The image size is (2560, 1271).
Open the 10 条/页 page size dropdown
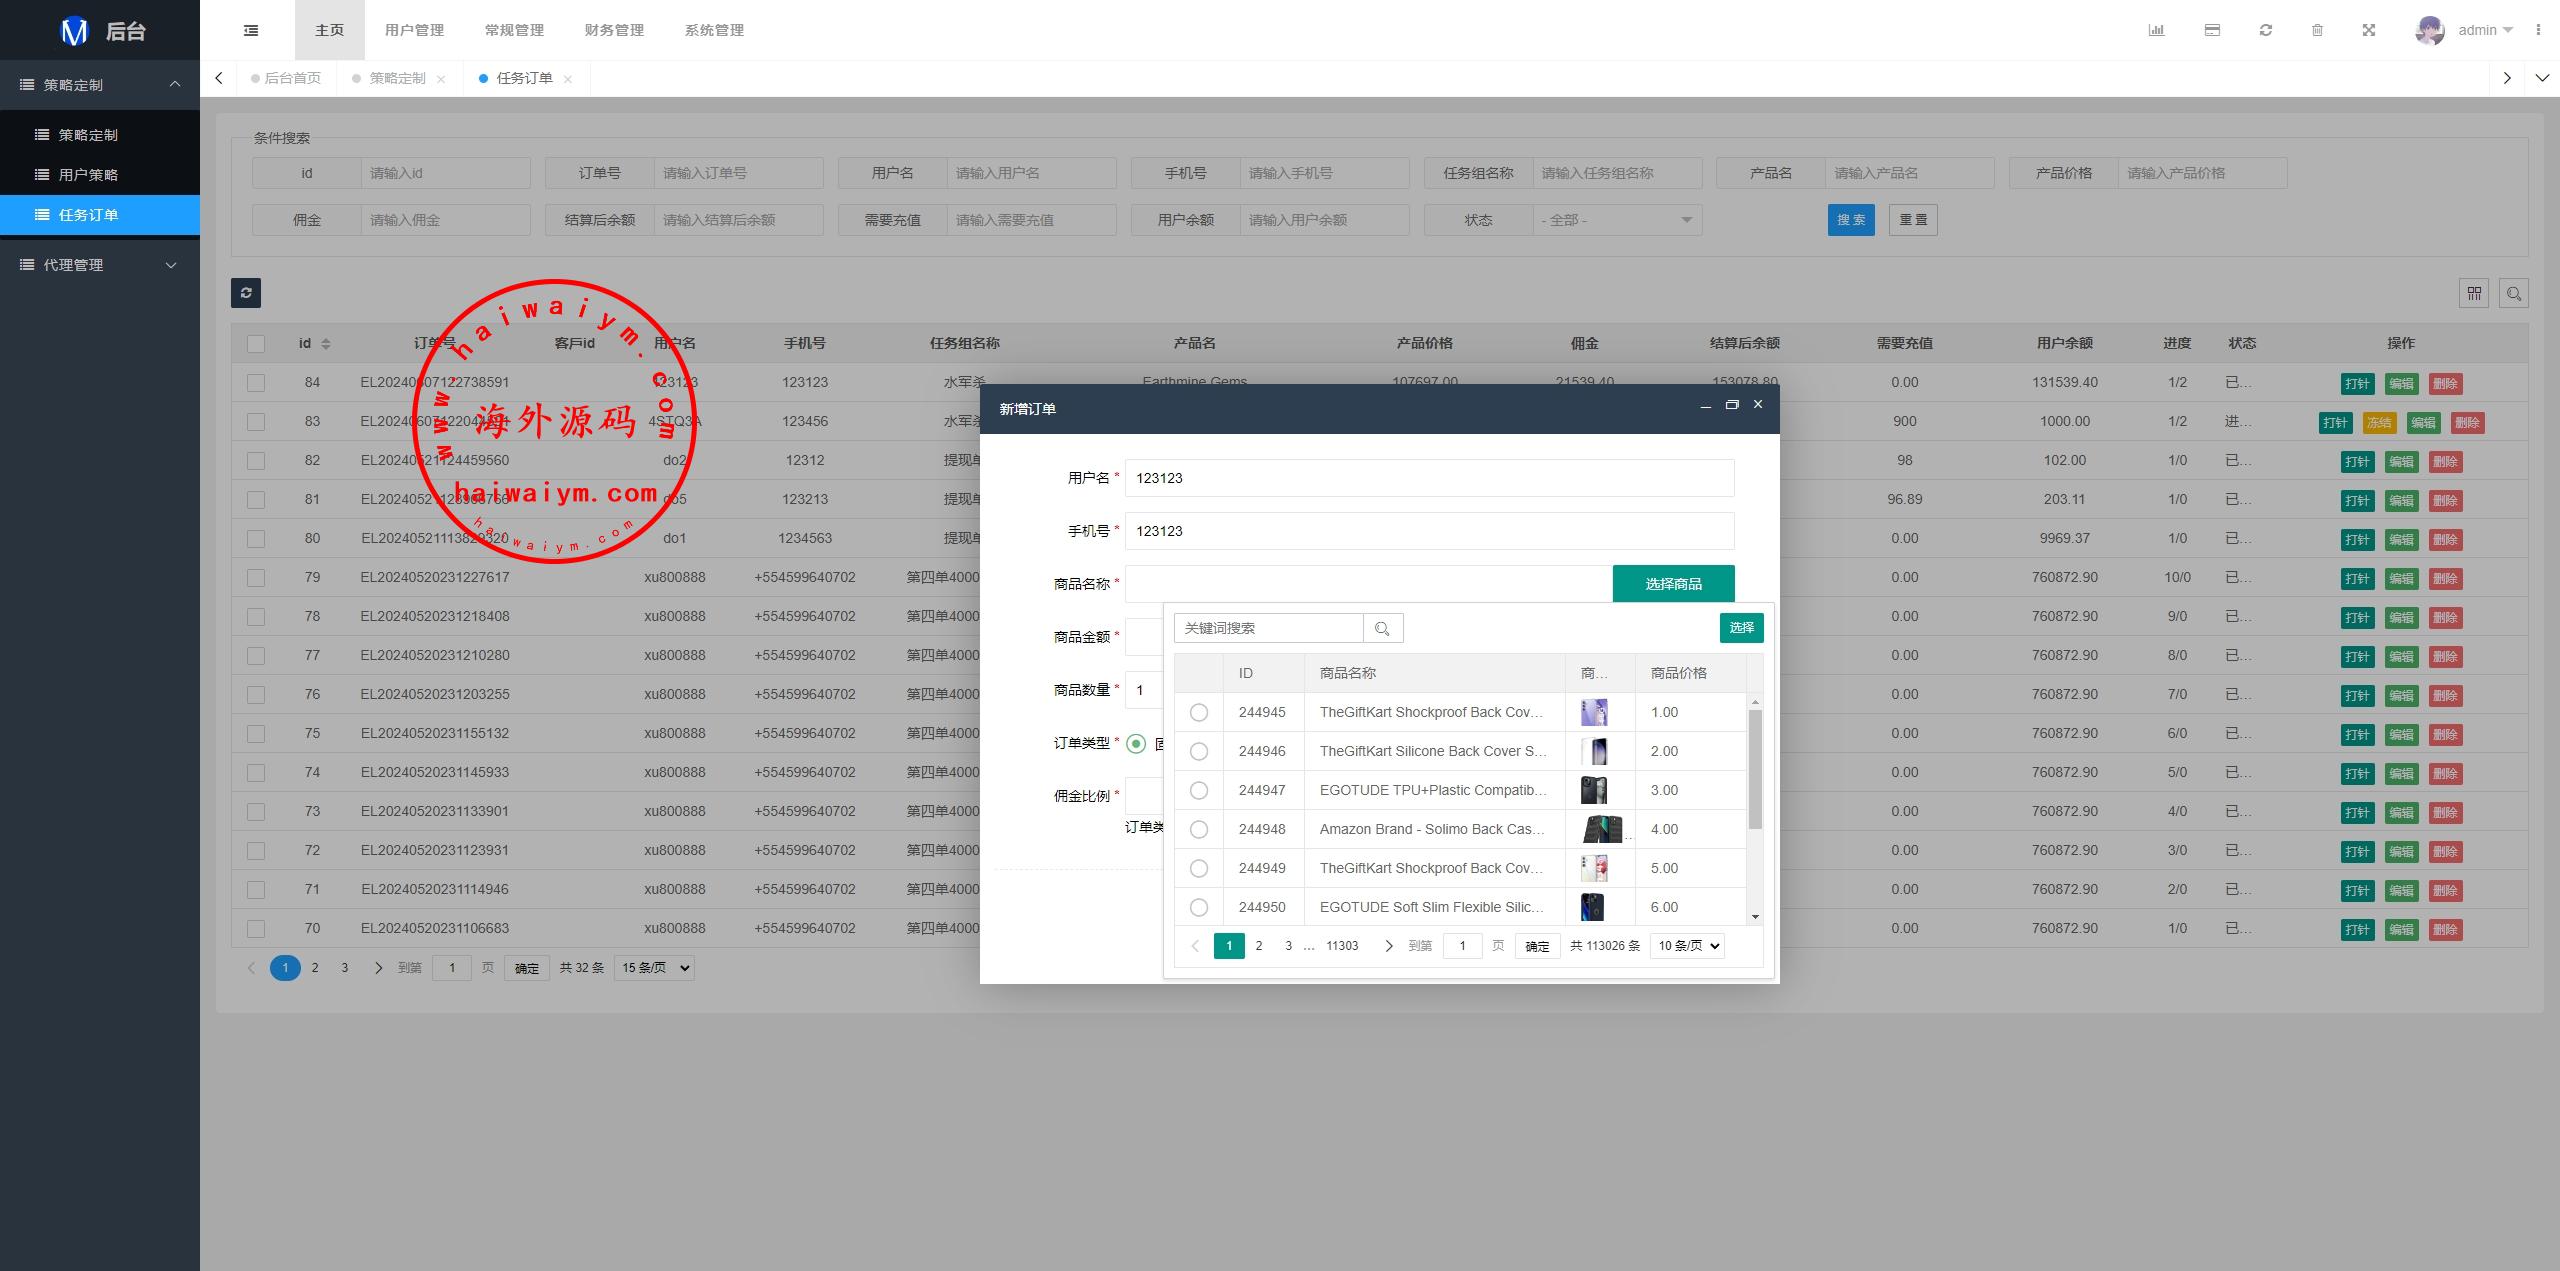tap(1687, 945)
